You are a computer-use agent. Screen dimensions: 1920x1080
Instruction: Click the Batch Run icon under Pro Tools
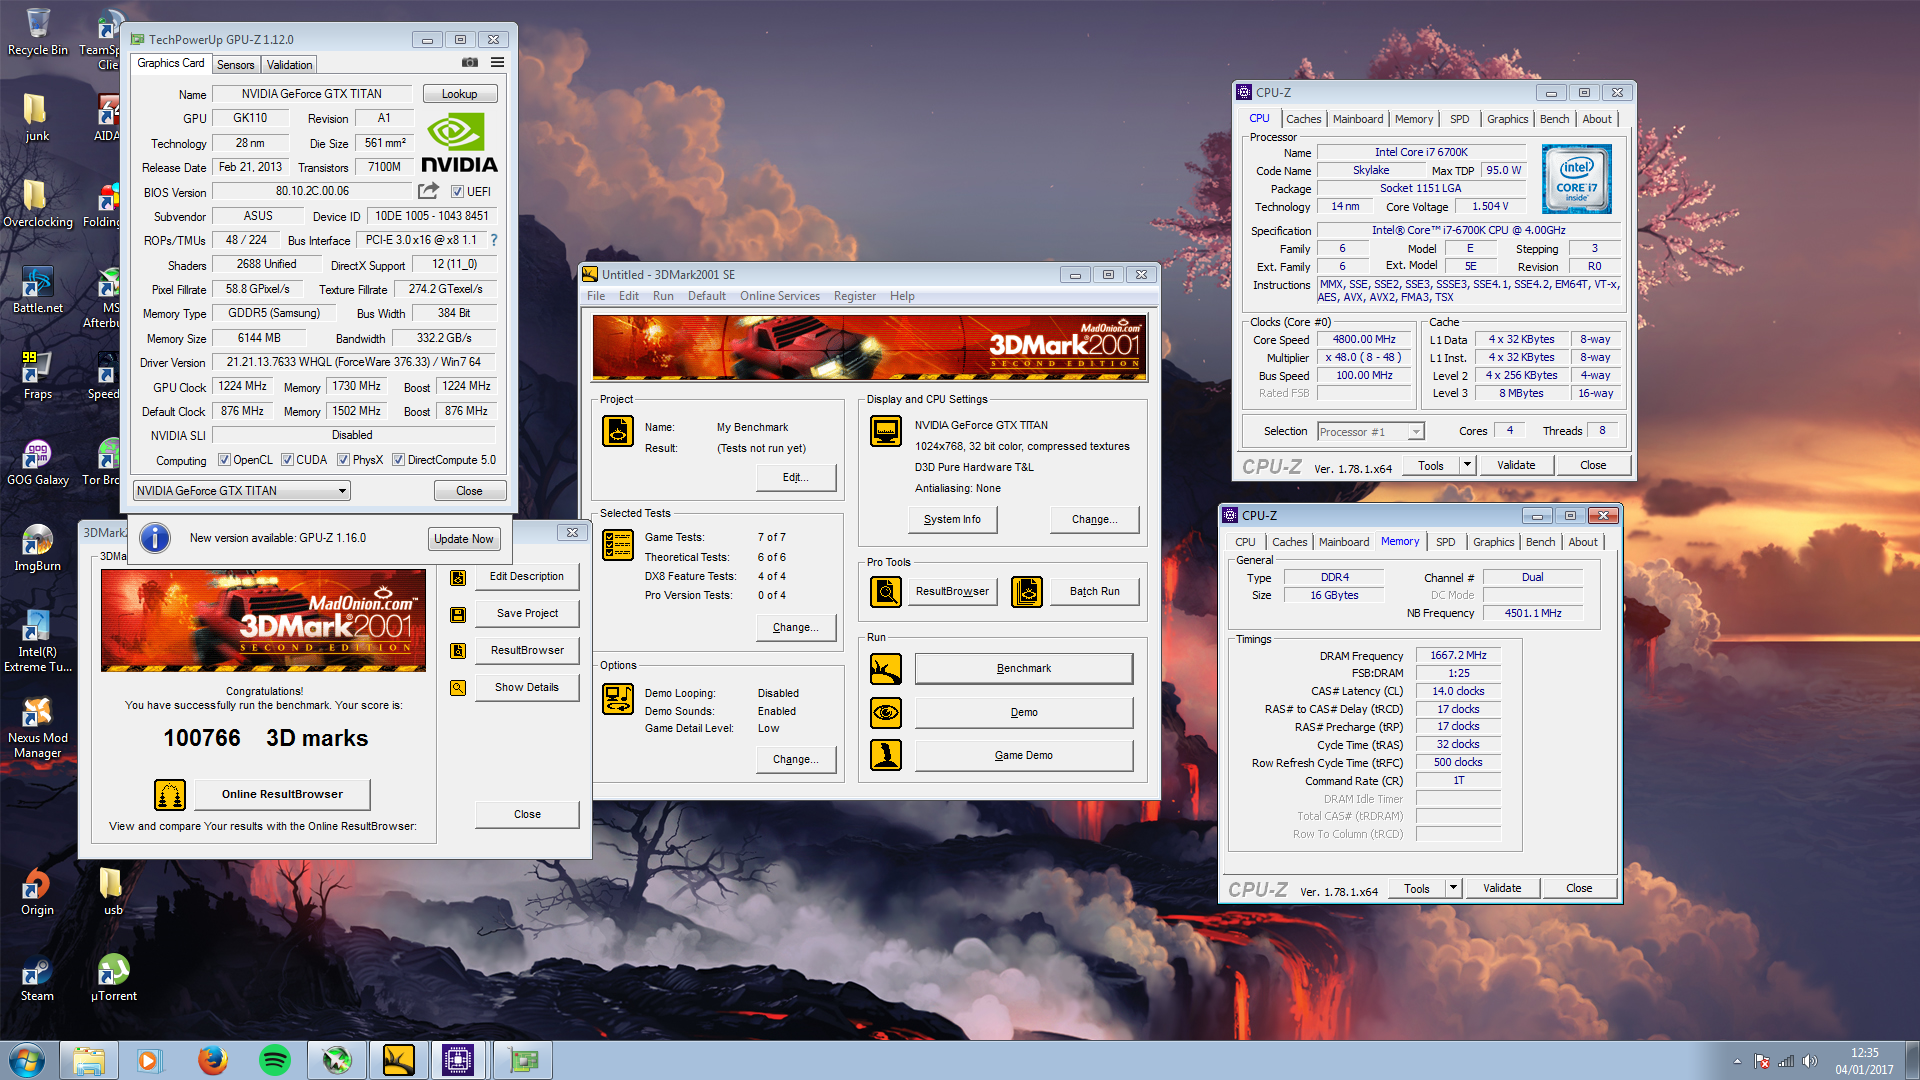pyautogui.click(x=1027, y=591)
